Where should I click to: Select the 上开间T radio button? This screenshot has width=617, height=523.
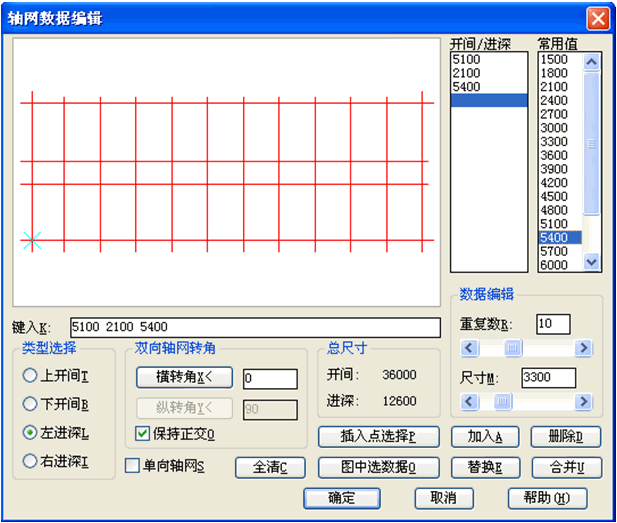[32, 376]
